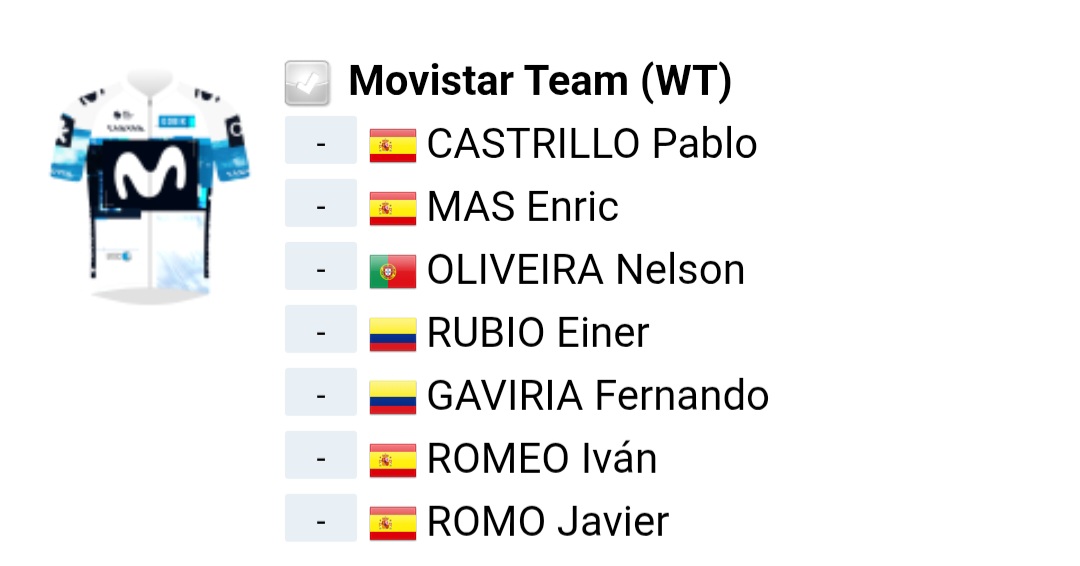Open ROMO Javier rider profile
The image size is (1080, 566).
(548, 522)
